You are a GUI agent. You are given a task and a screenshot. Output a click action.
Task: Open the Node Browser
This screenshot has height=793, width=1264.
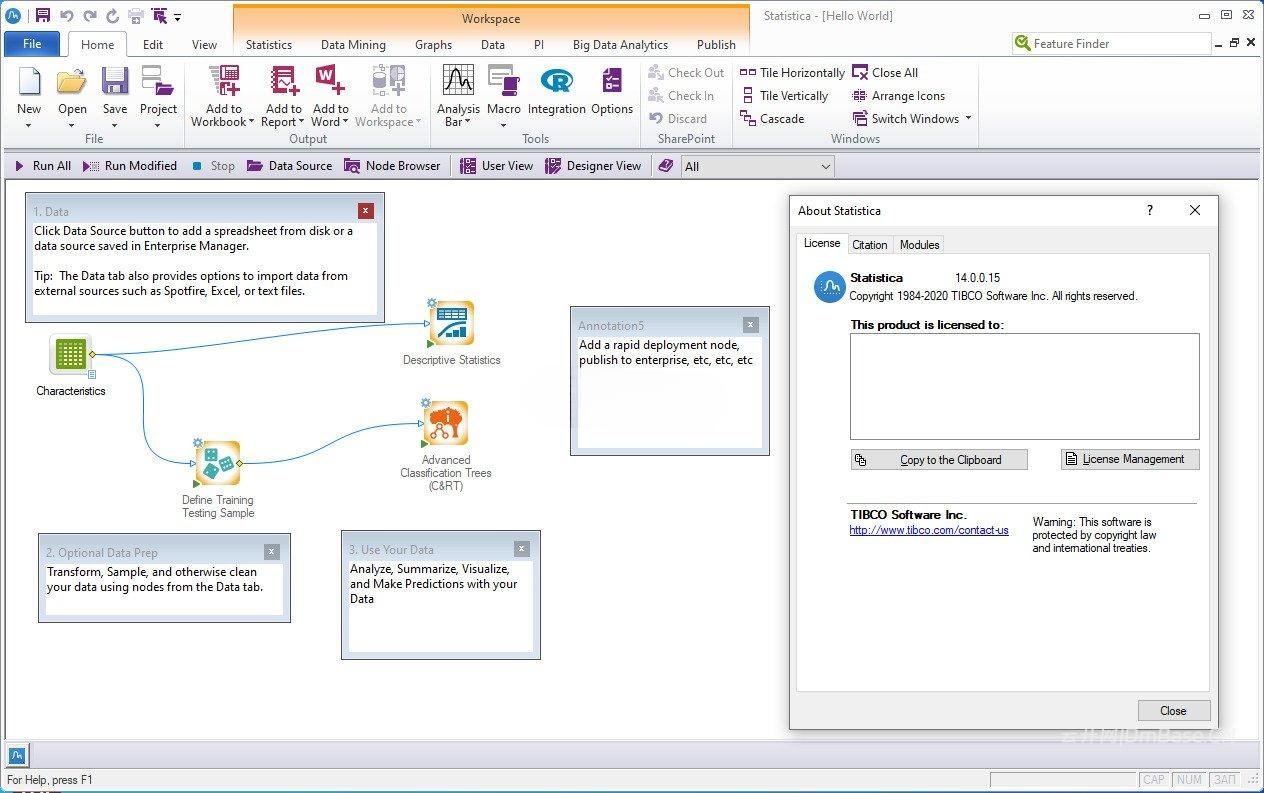[392, 166]
